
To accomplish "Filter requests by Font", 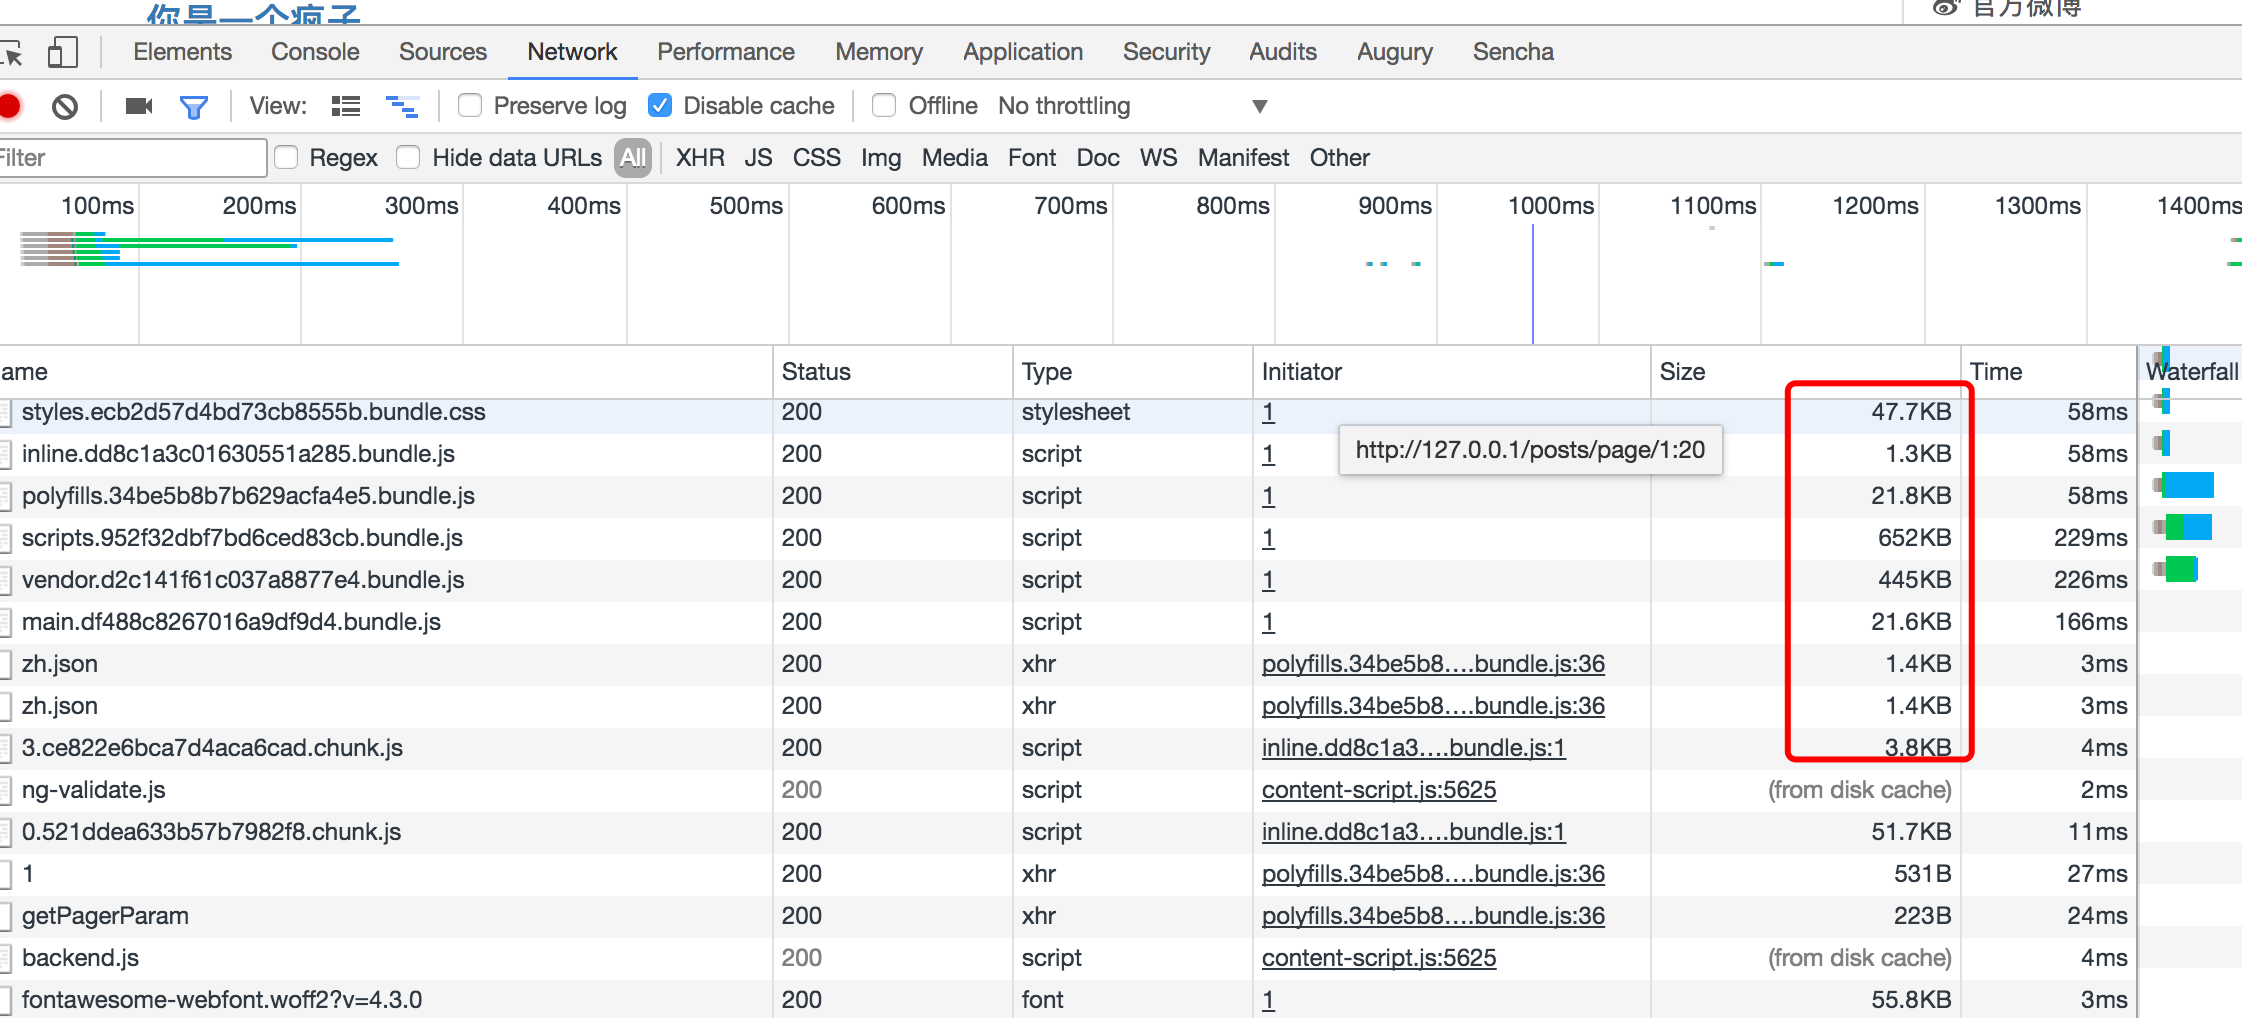I will coord(1032,158).
